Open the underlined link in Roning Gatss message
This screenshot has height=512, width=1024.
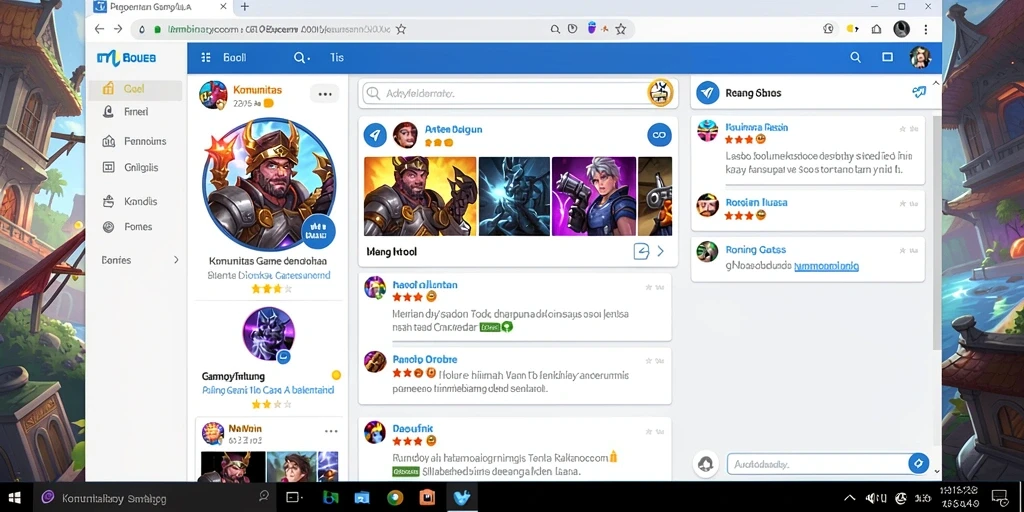coord(826,266)
